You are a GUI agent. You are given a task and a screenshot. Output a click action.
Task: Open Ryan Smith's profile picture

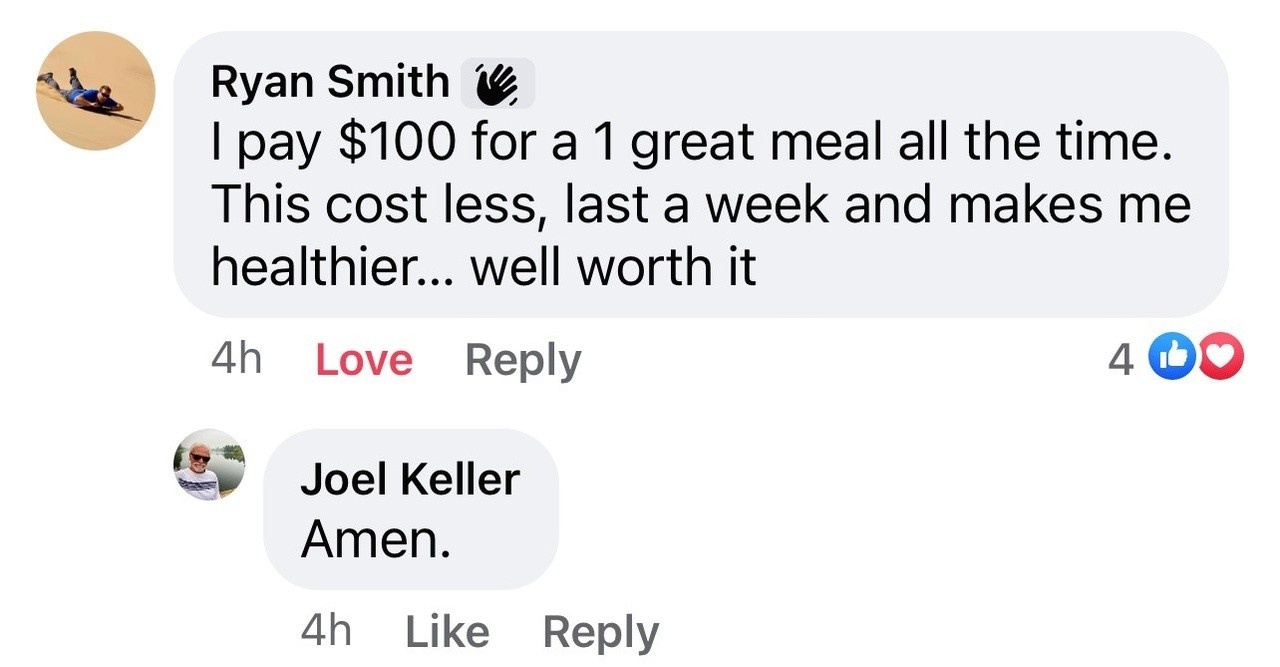pyautogui.click(x=95, y=90)
